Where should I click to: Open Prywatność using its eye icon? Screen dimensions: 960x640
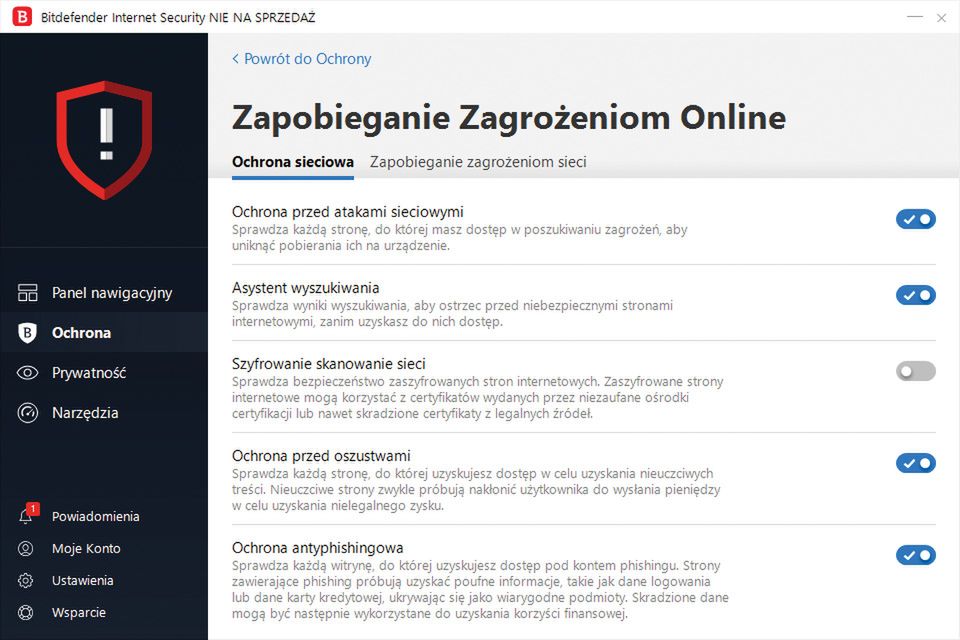click(x=27, y=372)
